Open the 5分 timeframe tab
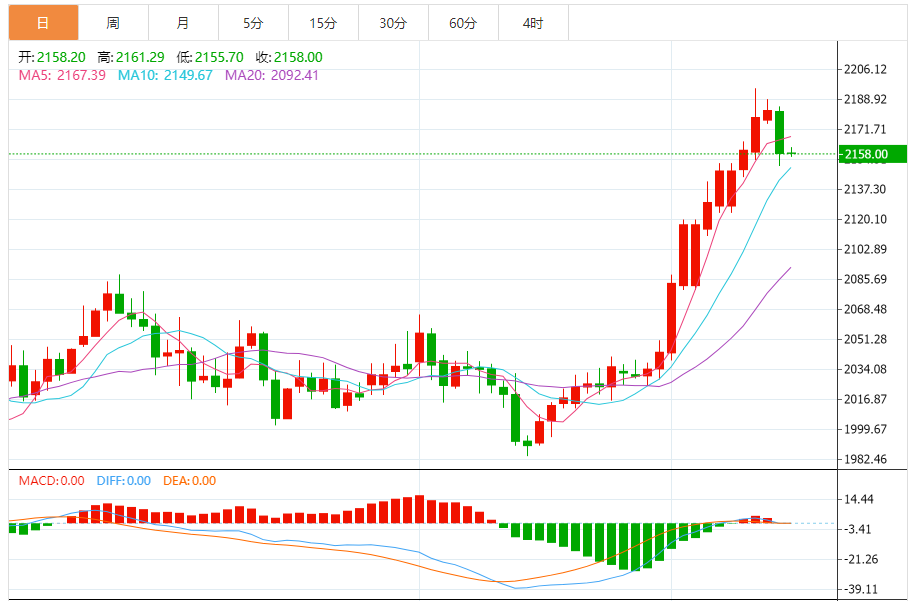The image size is (915, 601). coord(253,23)
